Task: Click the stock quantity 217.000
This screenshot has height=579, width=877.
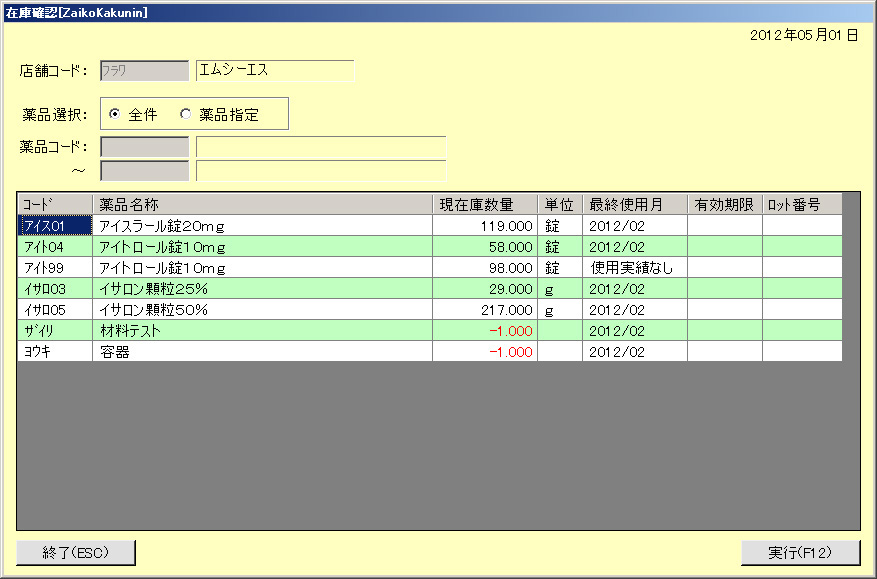Action: 485,309
